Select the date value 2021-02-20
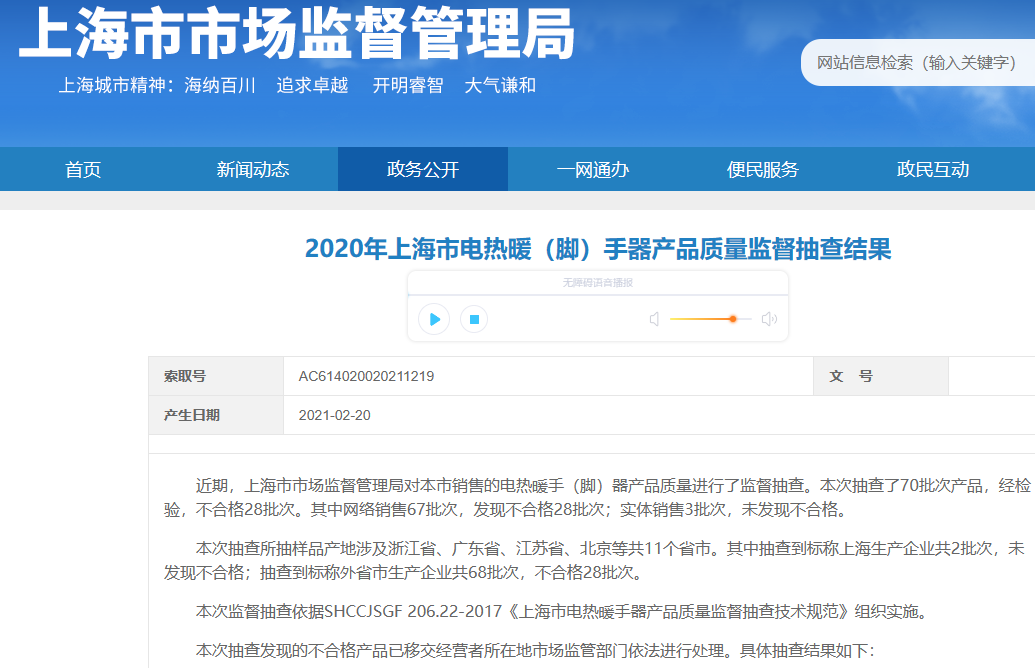This screenshot has width=1035, height=668. 335,415
